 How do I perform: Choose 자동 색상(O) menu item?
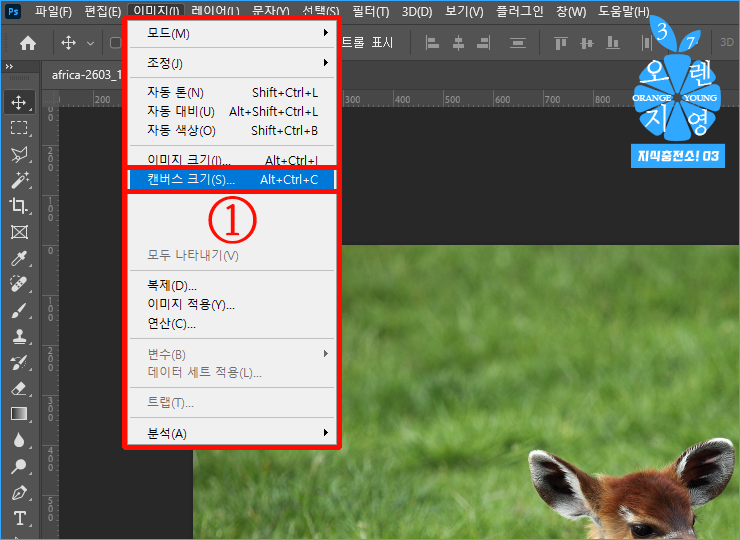(232, 130)
